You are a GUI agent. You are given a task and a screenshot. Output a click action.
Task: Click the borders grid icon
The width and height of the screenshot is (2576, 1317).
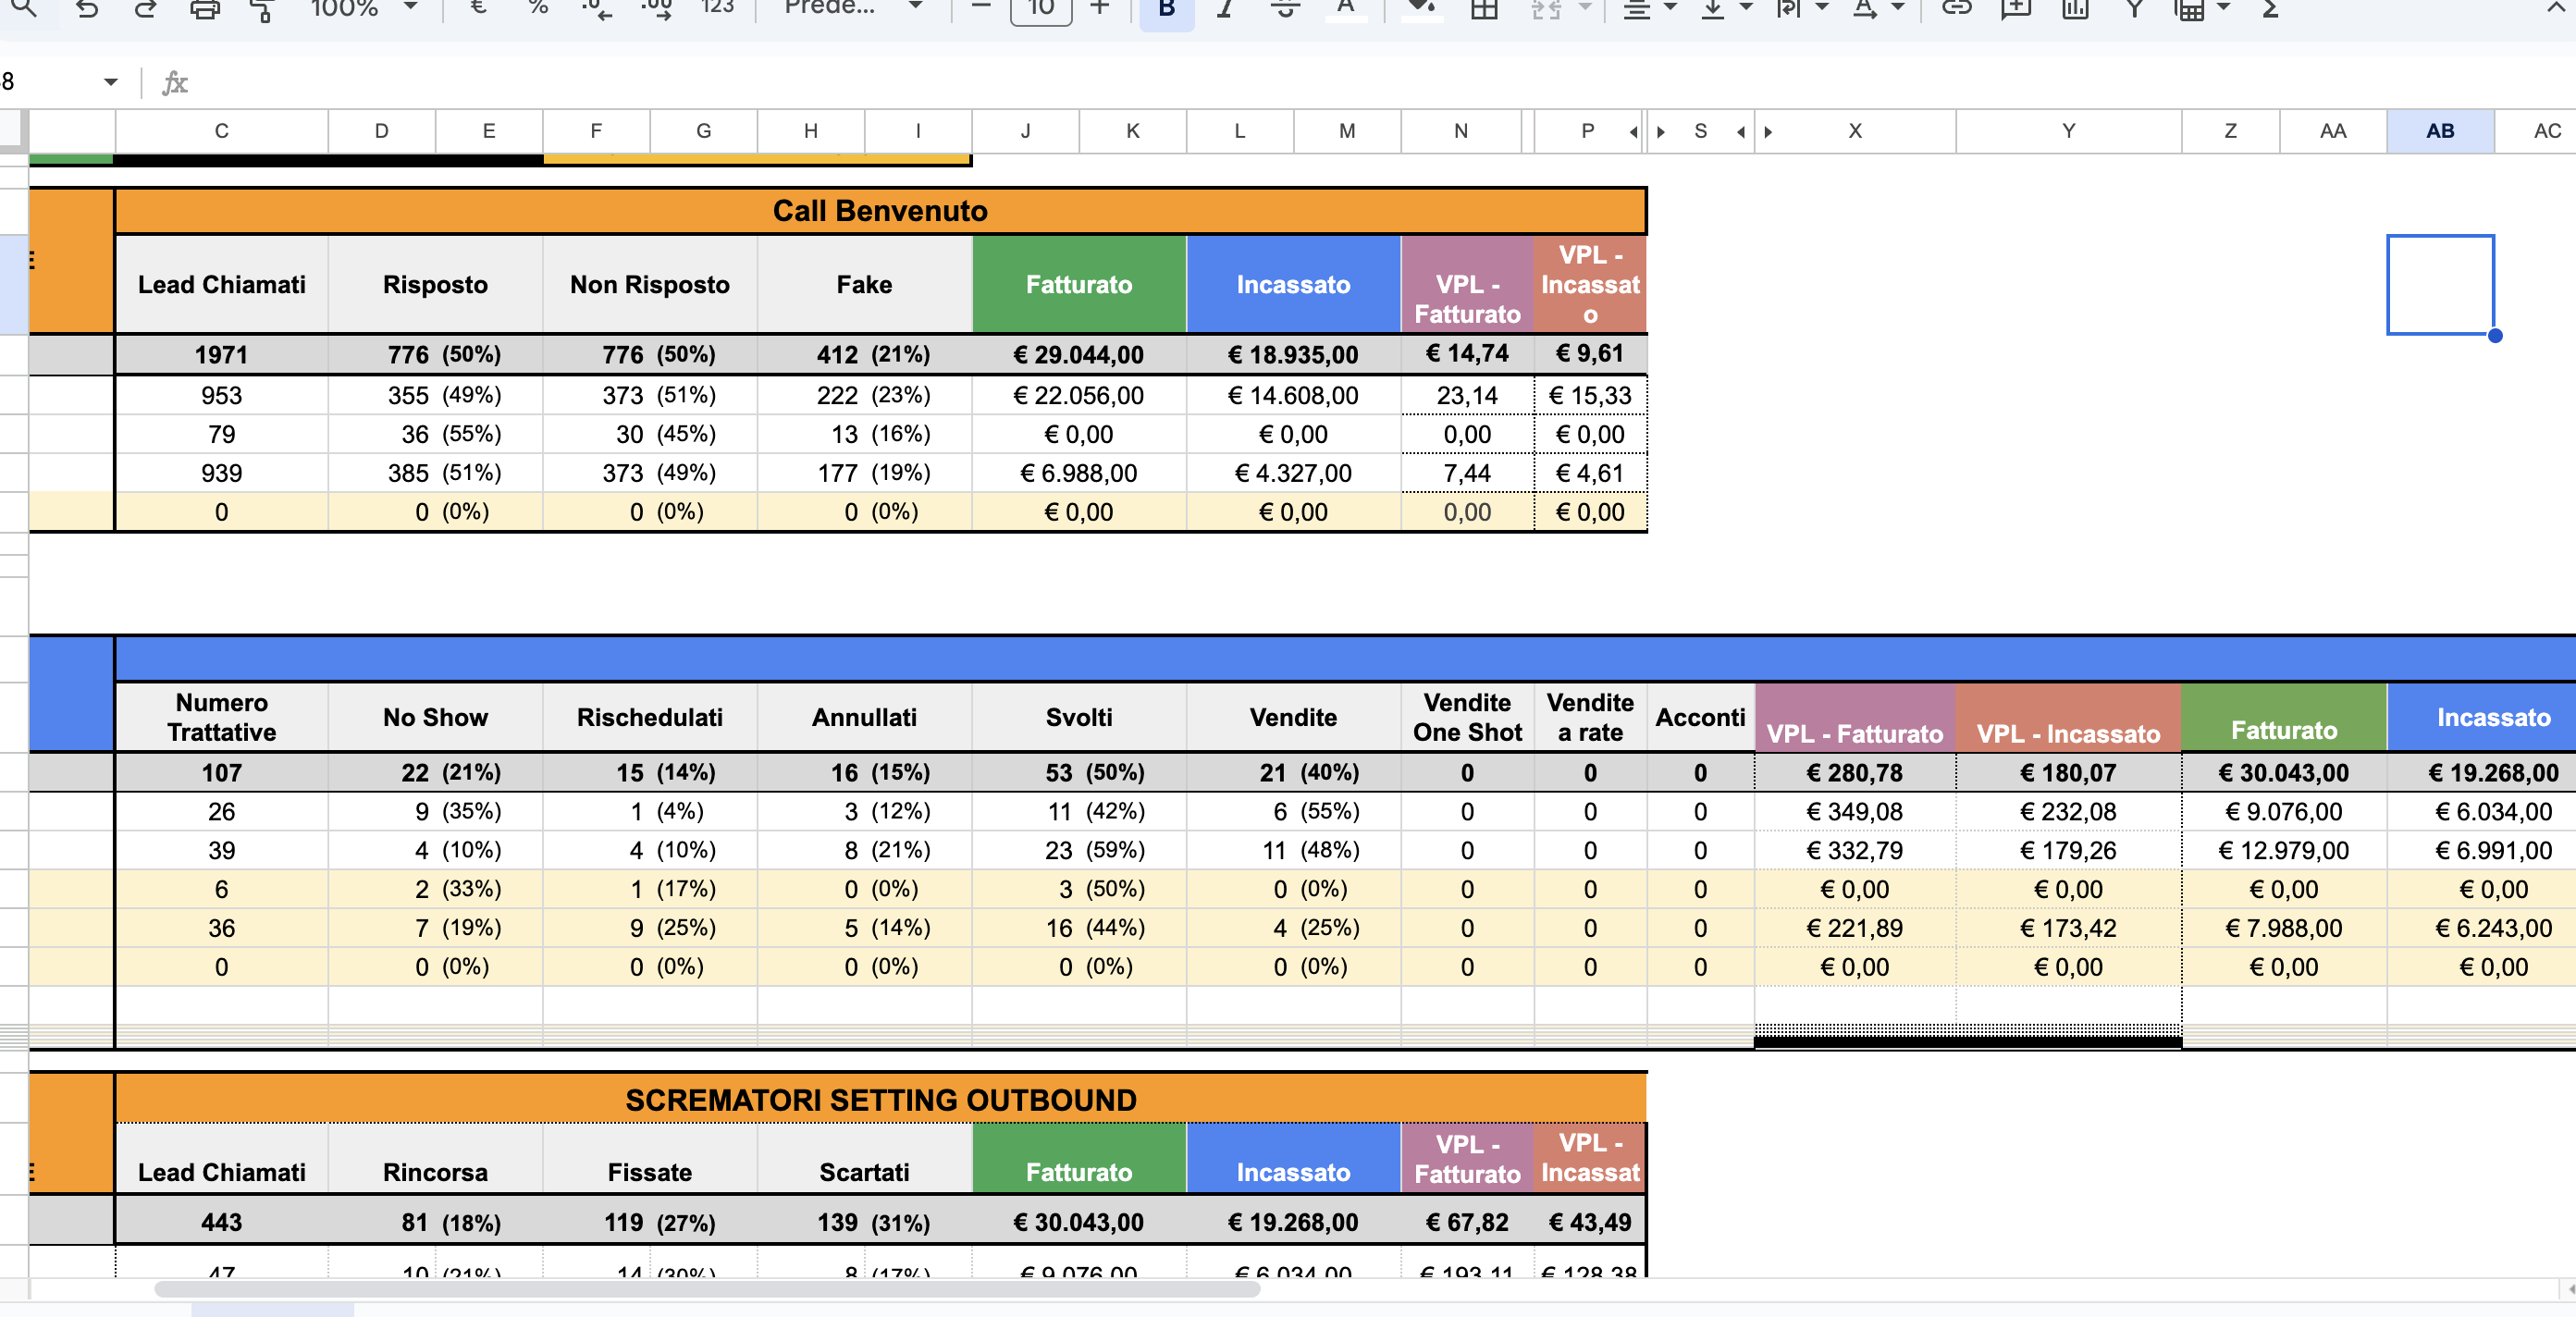tap(1484, 10)
